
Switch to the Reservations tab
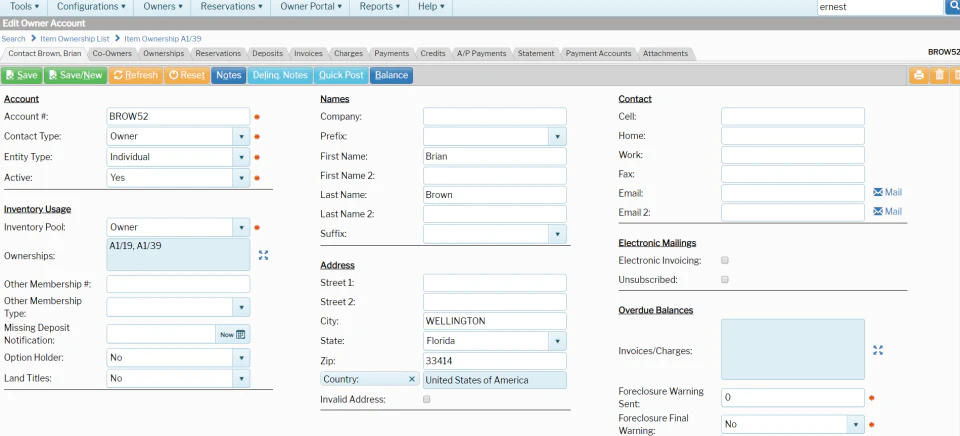219,53
